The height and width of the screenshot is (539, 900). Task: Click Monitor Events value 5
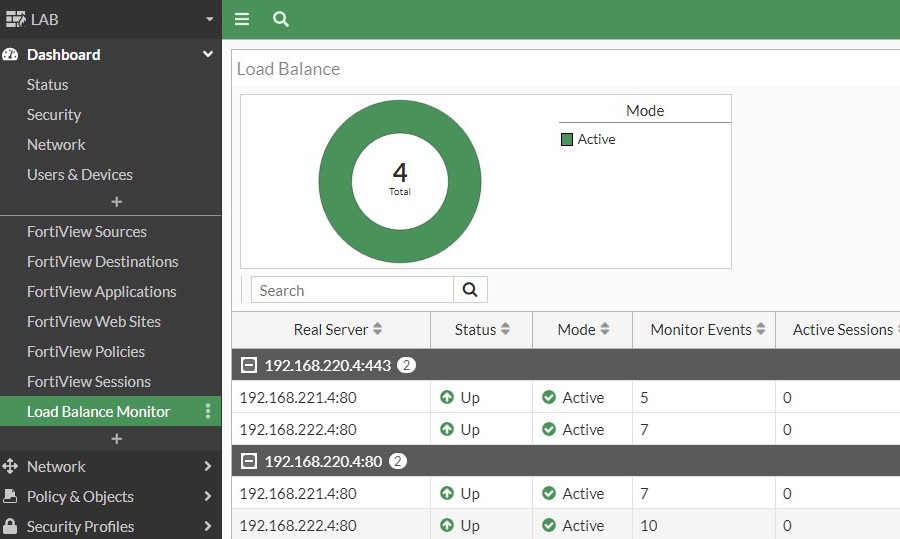[644, 397]
